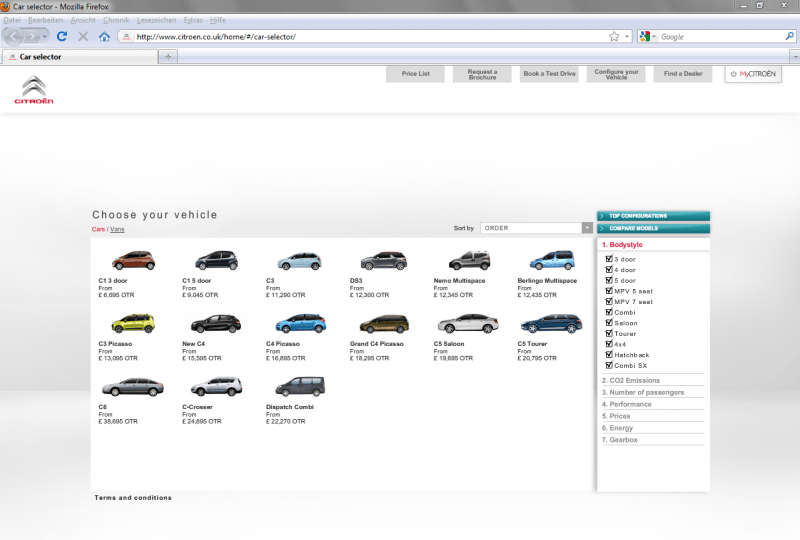Click Book a Test Drive button

[549, 74]
